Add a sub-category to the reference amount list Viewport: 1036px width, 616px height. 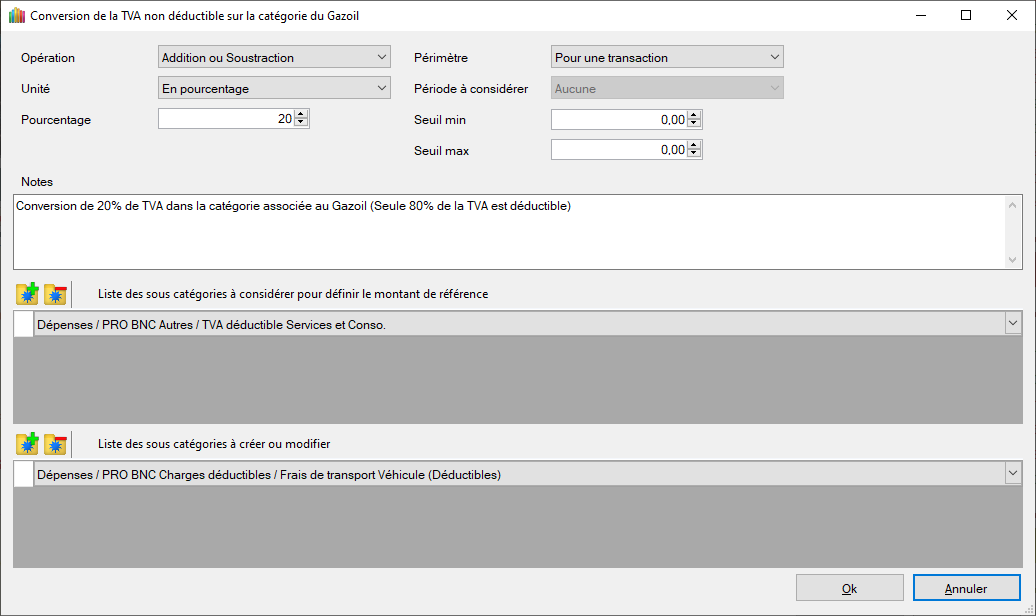[27, 295]
